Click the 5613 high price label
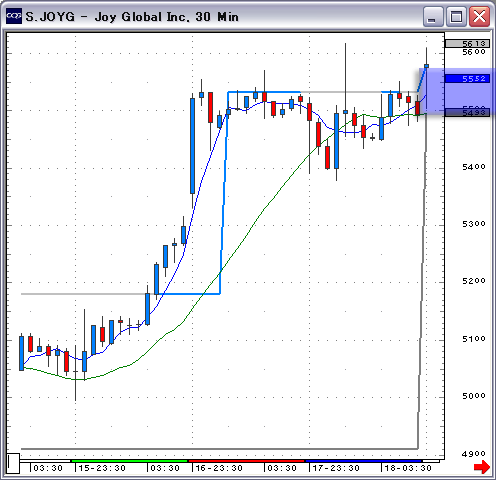This screenshot has height=480, width=496. click(x=467, y=44)
